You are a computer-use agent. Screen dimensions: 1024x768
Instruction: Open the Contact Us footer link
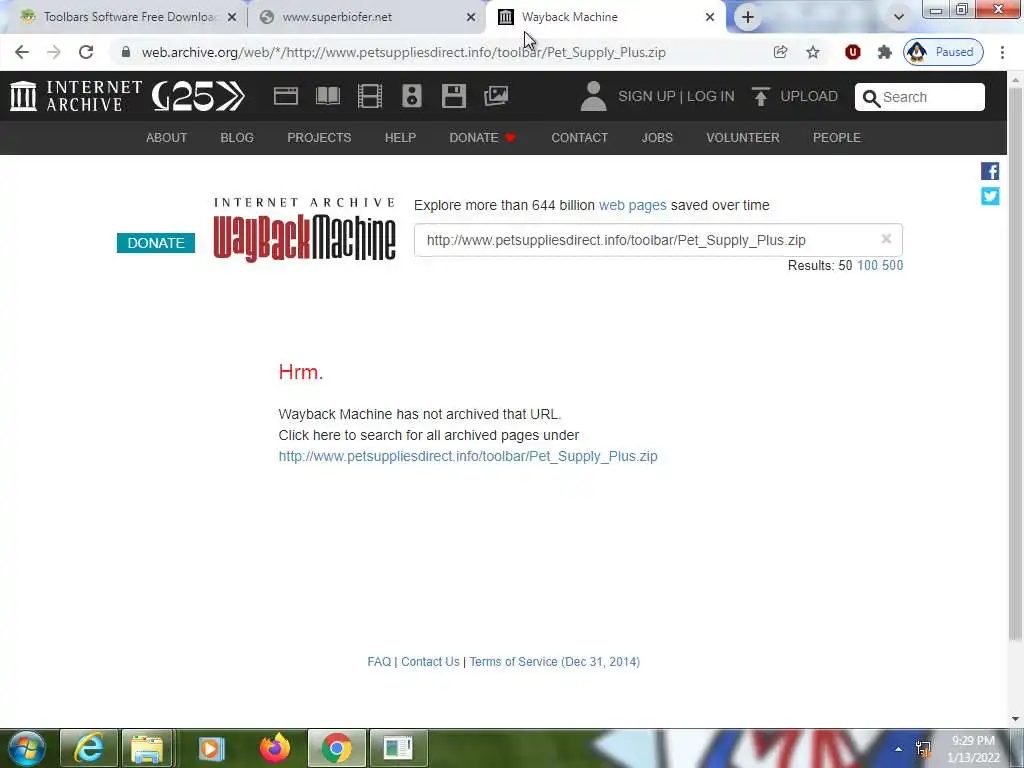click(x=430, y=662)
